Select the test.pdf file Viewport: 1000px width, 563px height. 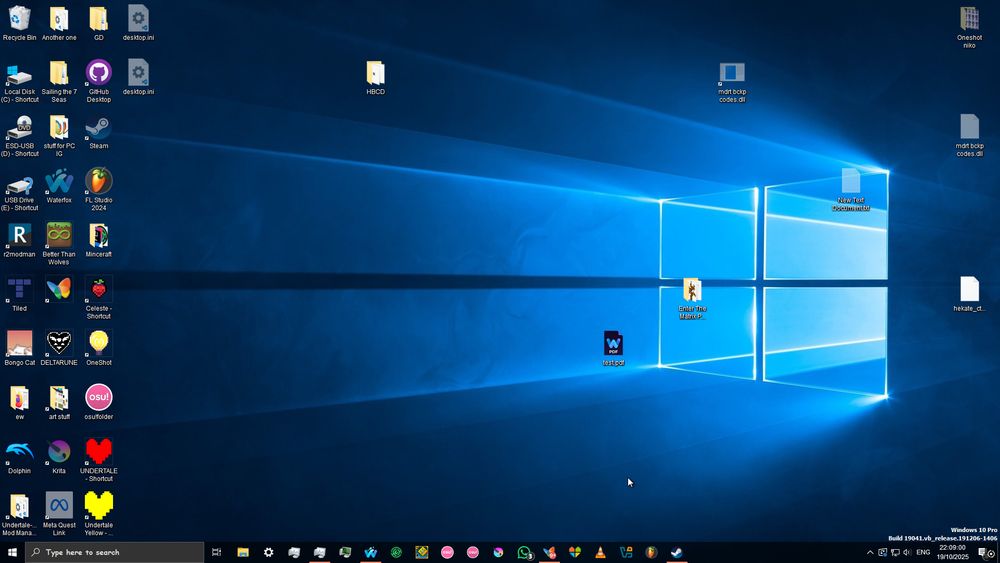pyautogui.click(x=613, y=348)
